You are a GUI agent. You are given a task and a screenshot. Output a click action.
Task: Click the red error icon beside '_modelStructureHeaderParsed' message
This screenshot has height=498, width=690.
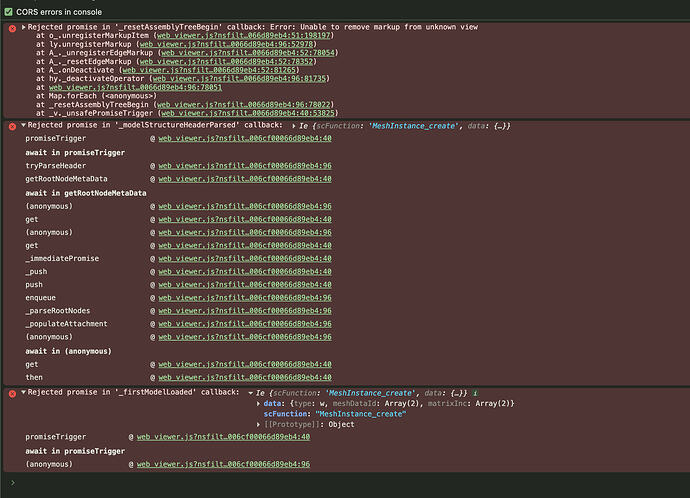(12, 126)
